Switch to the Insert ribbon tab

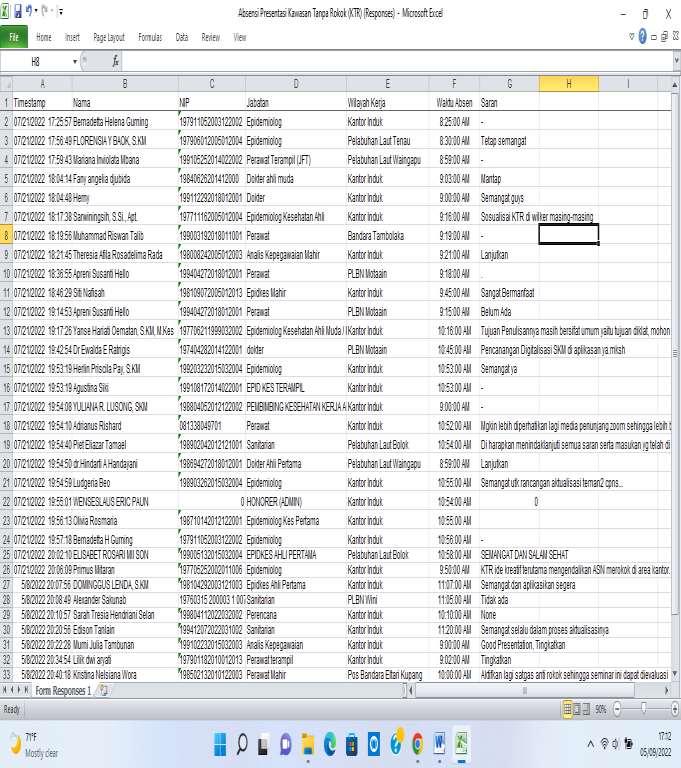click(x=72, y=37)
